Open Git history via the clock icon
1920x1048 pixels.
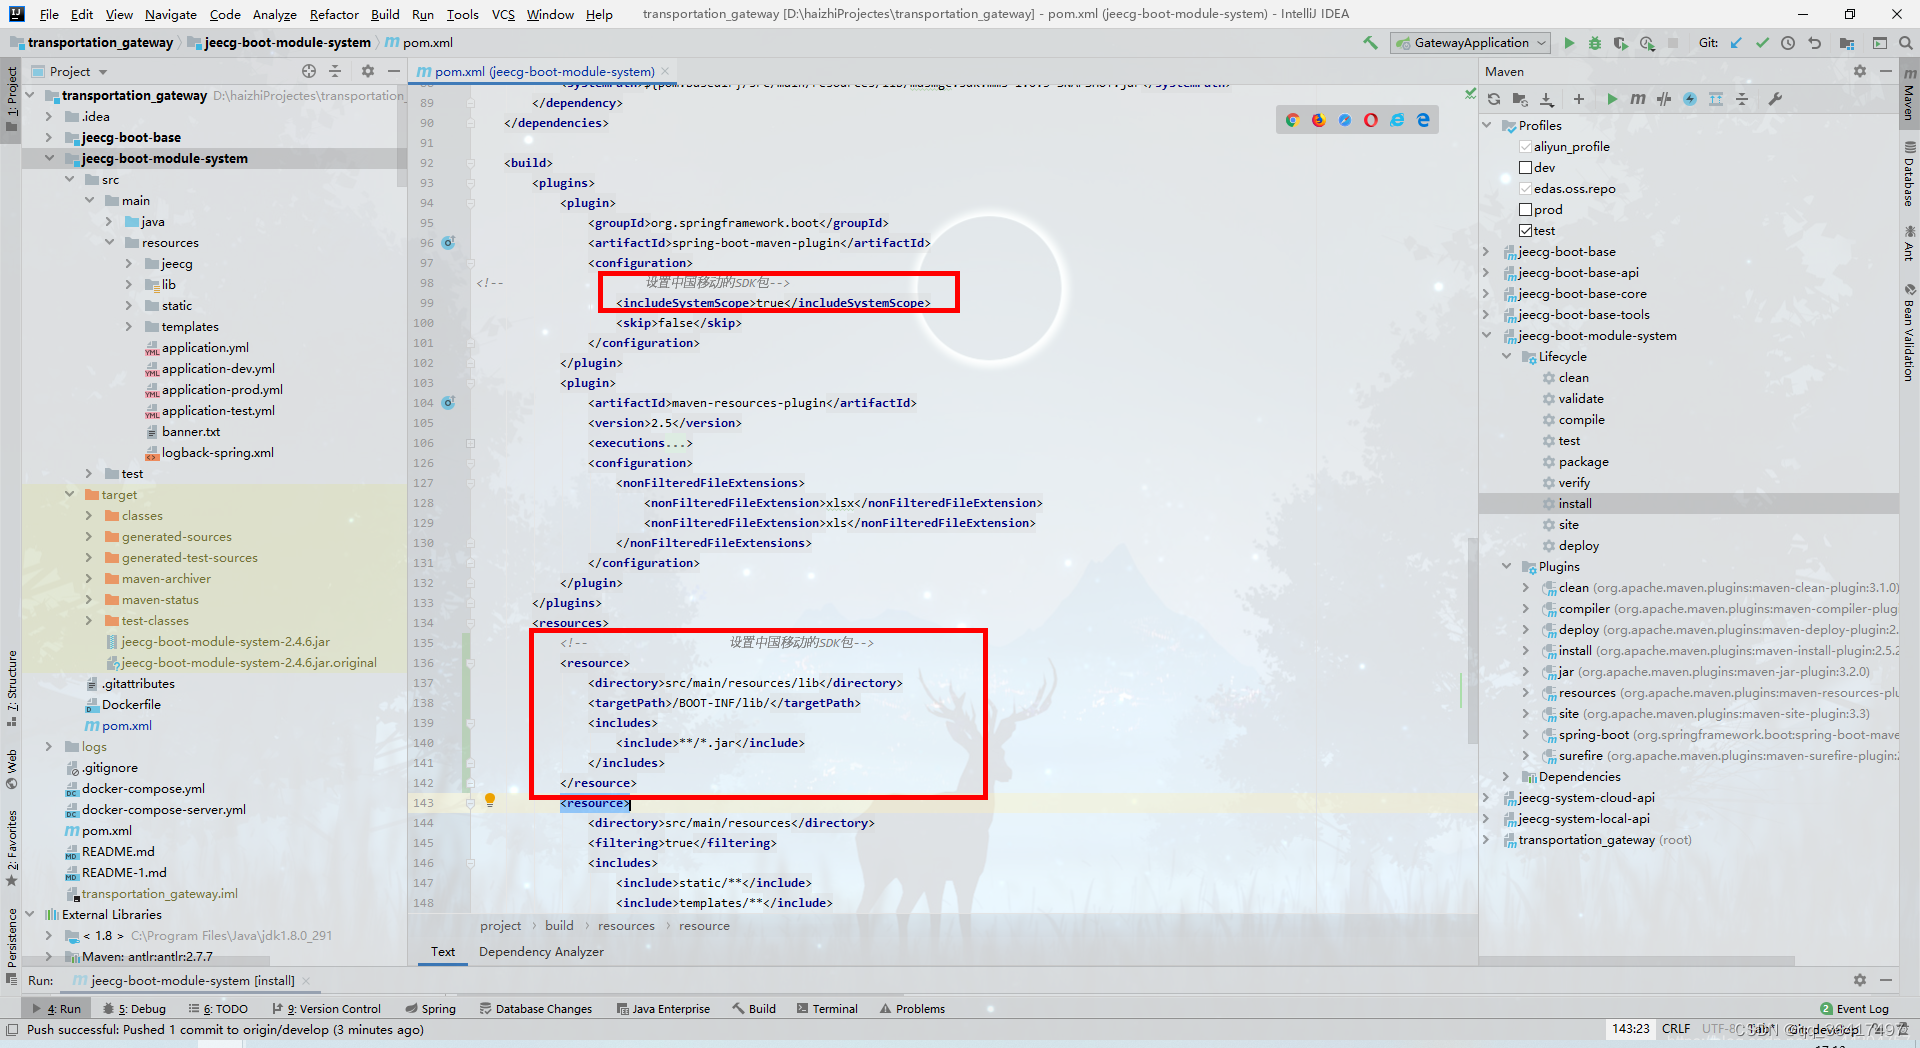(1788, 43)
